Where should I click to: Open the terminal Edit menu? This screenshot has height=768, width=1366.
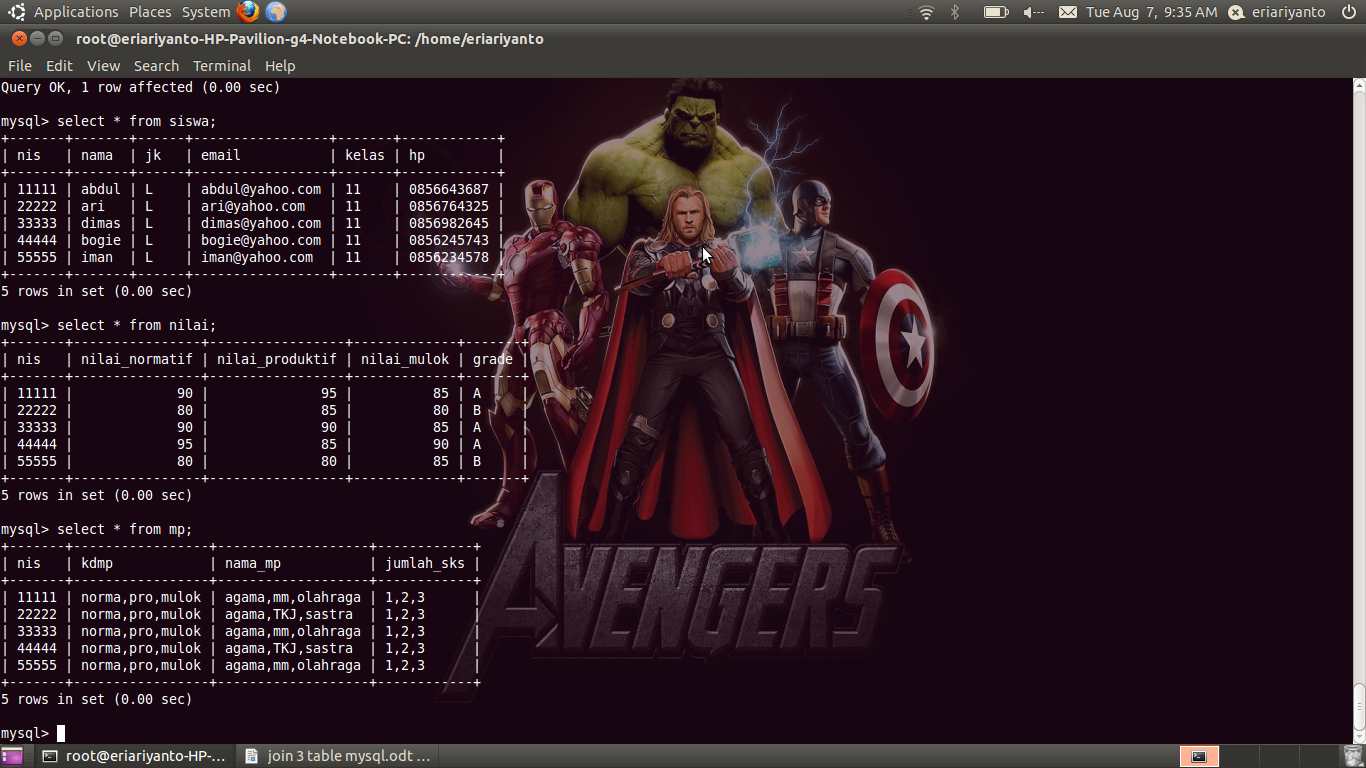tap(59, 66)
